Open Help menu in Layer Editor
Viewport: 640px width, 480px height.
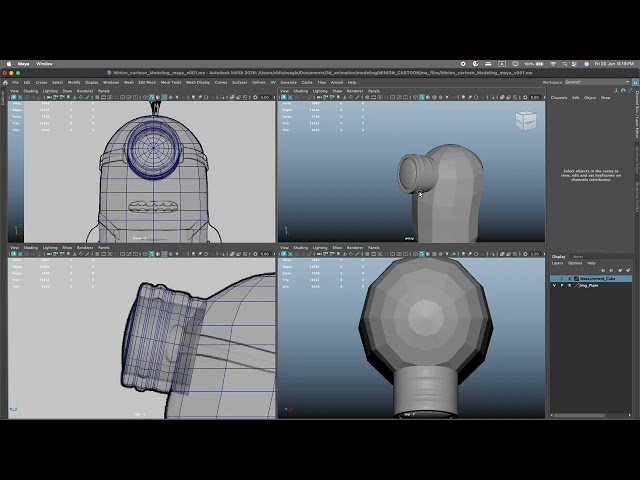[x=591, y=263]
